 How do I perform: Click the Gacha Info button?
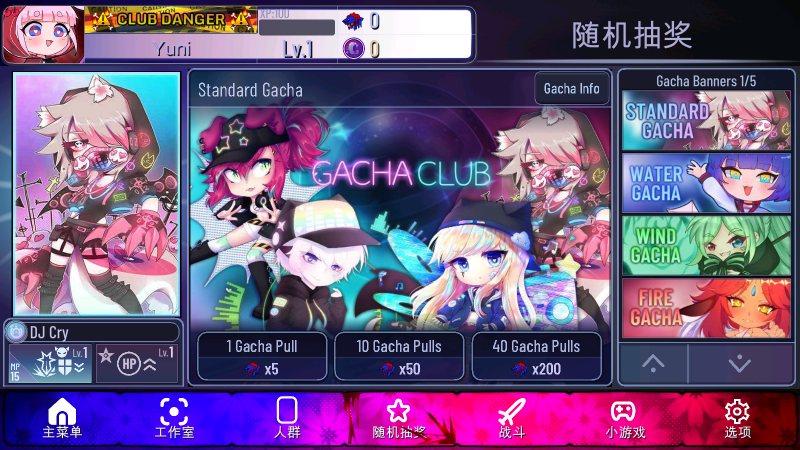click(571, 89)
